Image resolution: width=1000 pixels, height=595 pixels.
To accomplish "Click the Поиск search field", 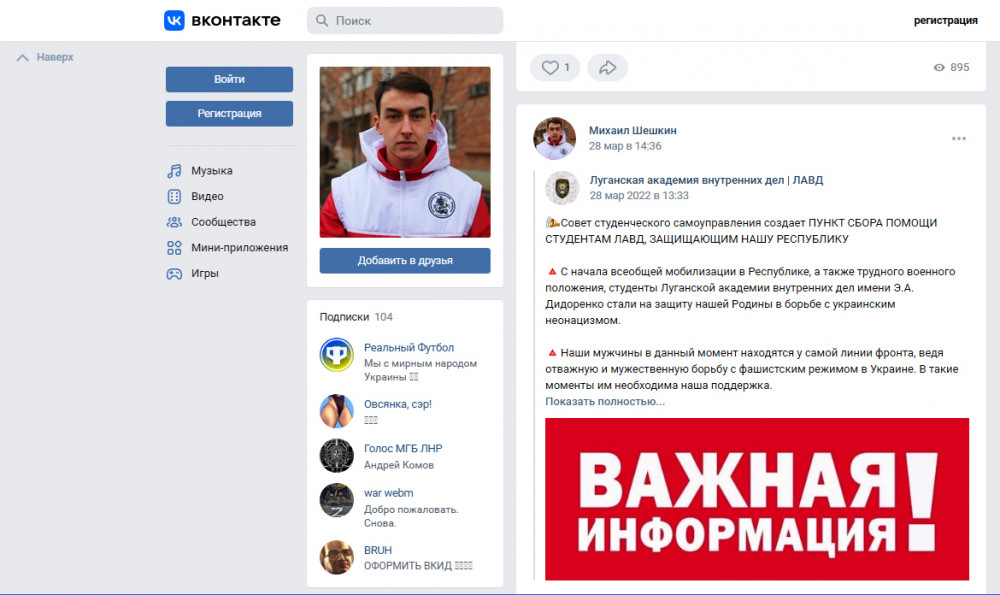I will point(405,20).
